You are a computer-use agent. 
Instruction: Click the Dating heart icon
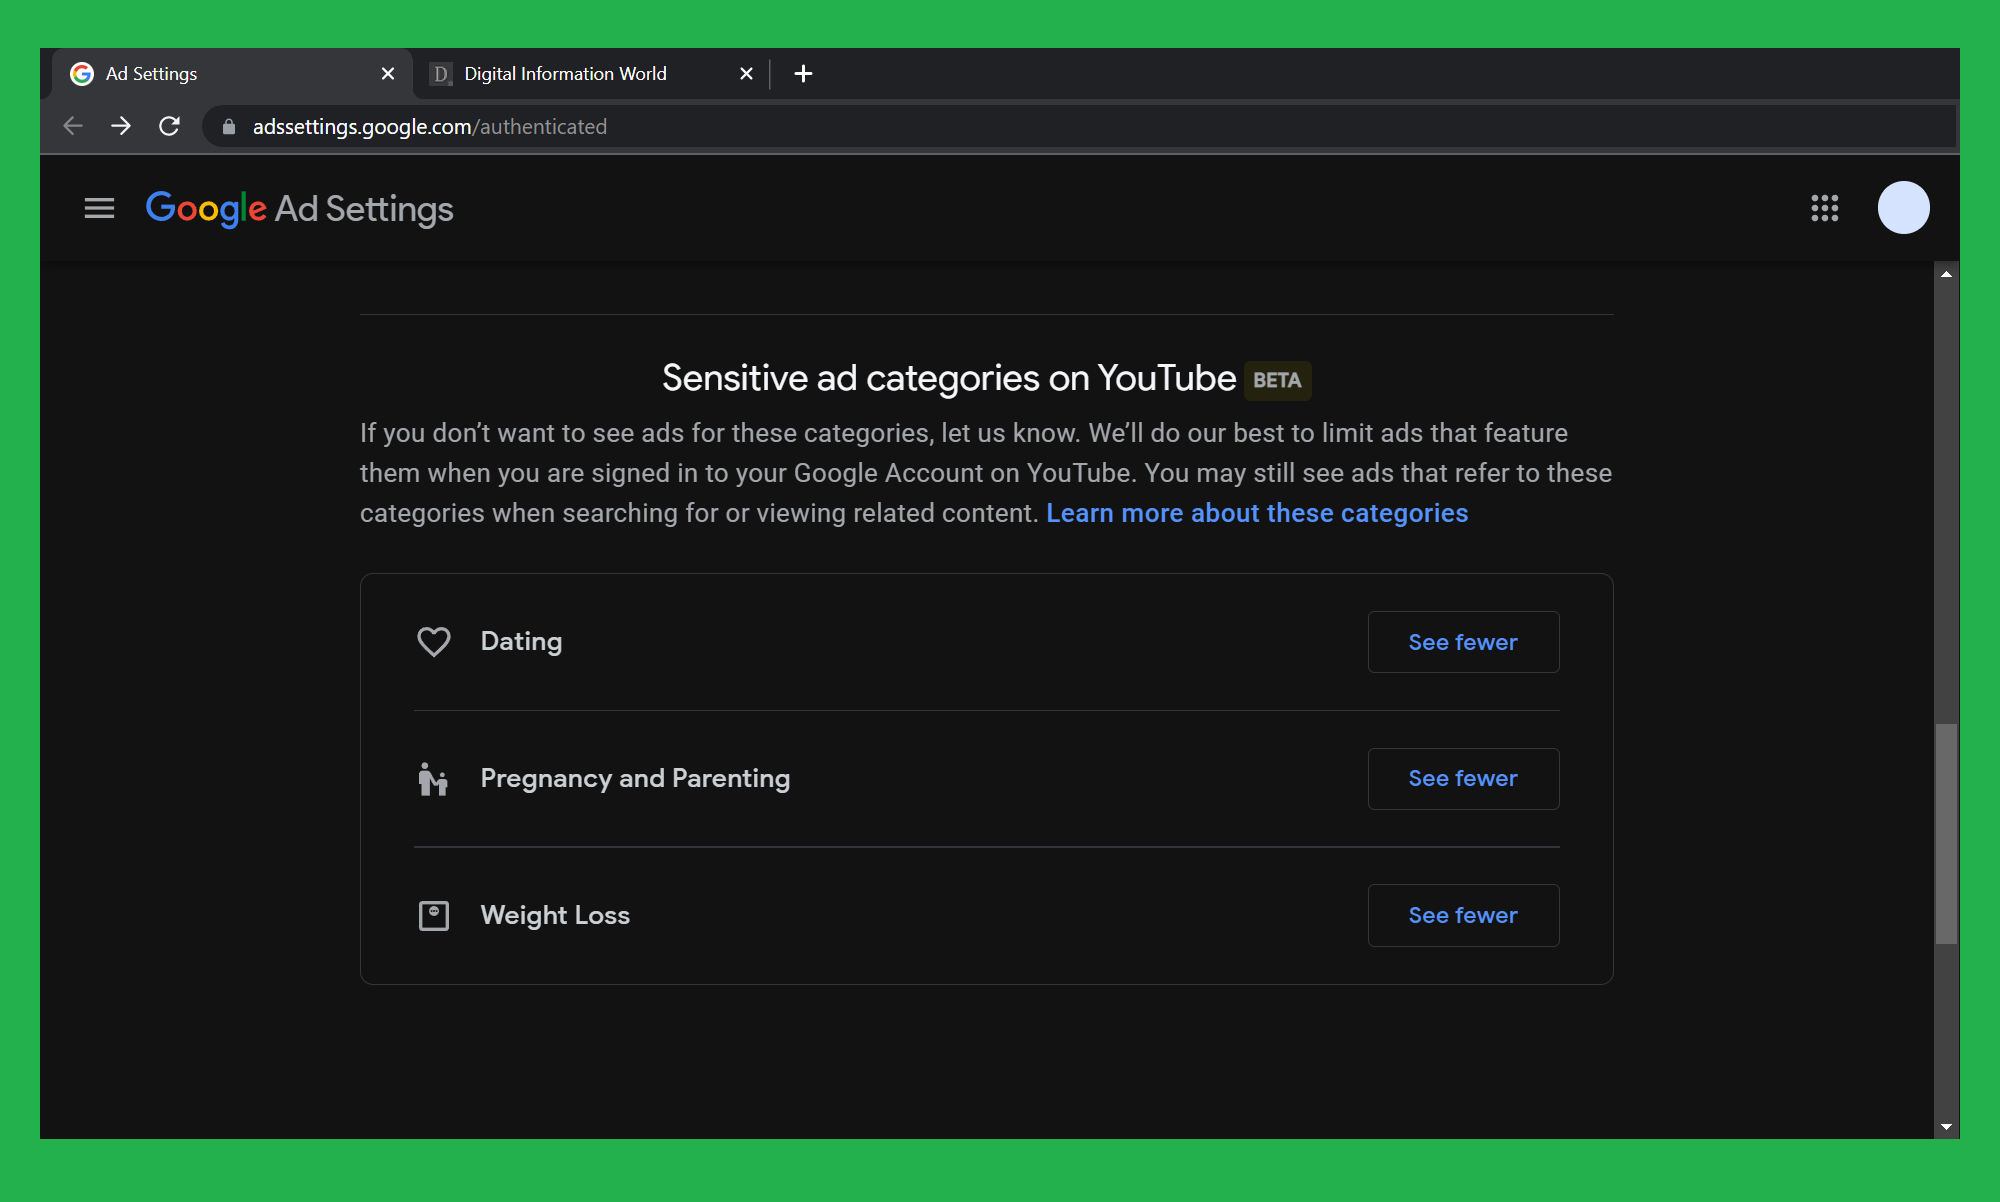point(433,641)
